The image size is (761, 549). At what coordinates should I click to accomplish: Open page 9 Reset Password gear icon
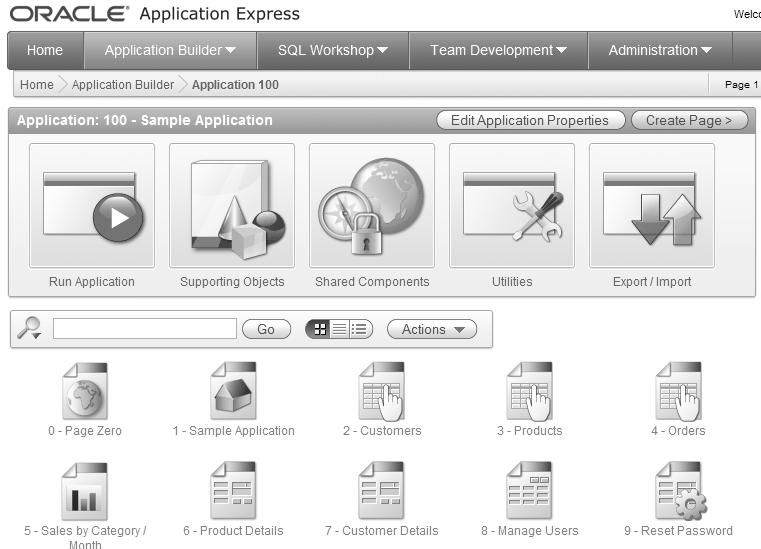680,491
